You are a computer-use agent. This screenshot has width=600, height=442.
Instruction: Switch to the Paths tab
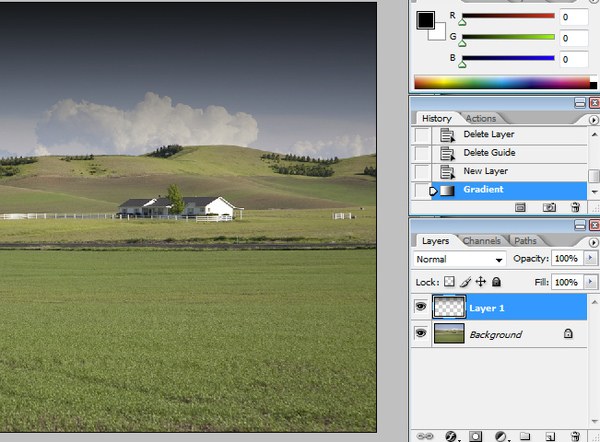click(x=525, y=241)
